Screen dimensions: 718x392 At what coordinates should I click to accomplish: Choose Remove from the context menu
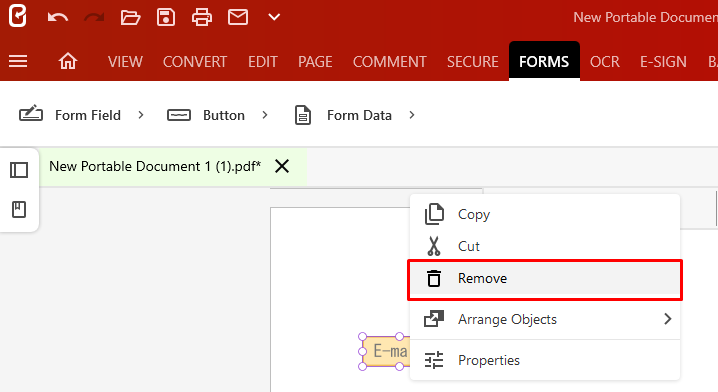(544, 278)
